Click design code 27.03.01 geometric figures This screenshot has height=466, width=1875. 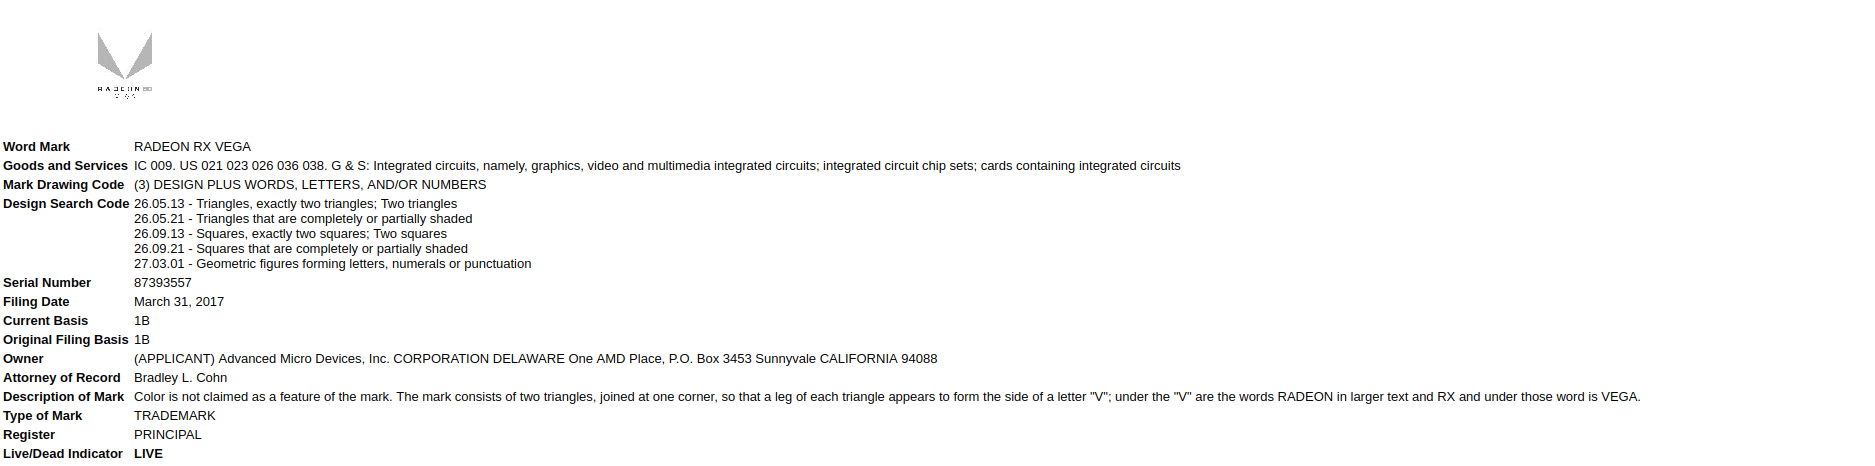333,264
